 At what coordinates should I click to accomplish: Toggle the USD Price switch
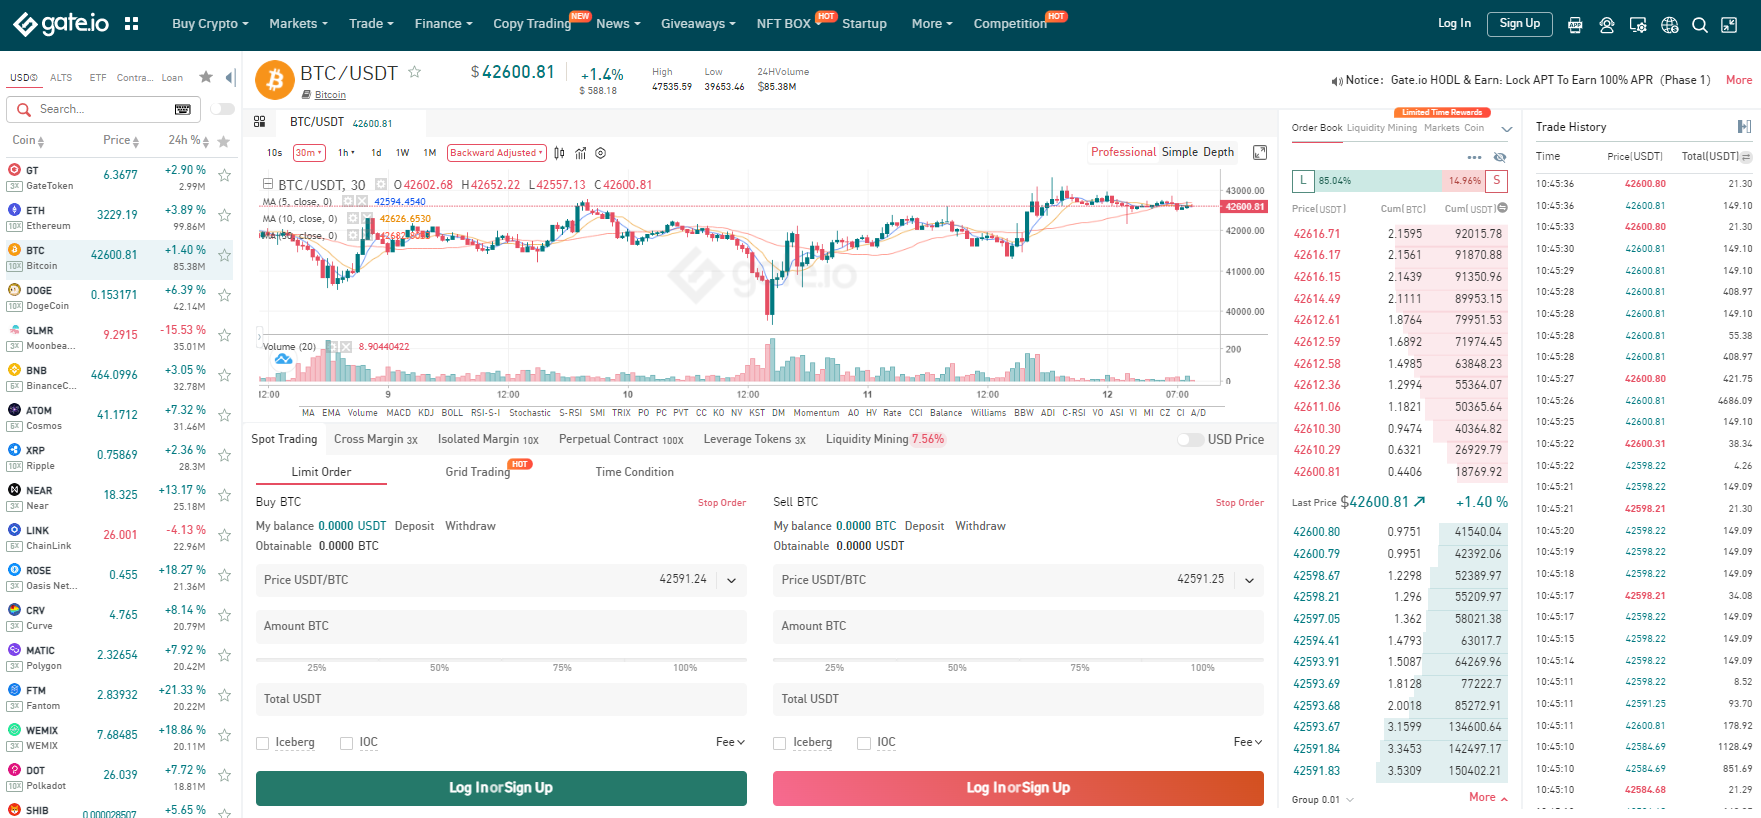[x=1190, y=439]
